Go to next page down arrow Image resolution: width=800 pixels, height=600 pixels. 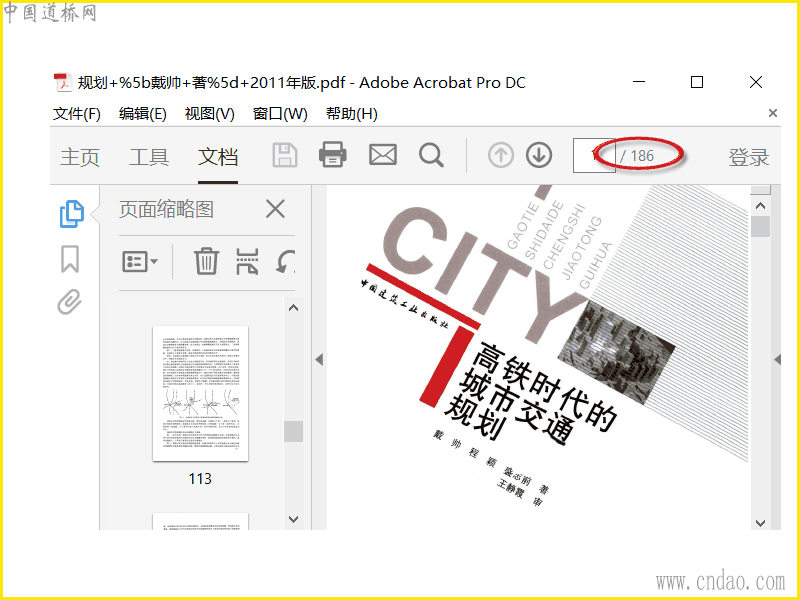[x=539, y=155]
